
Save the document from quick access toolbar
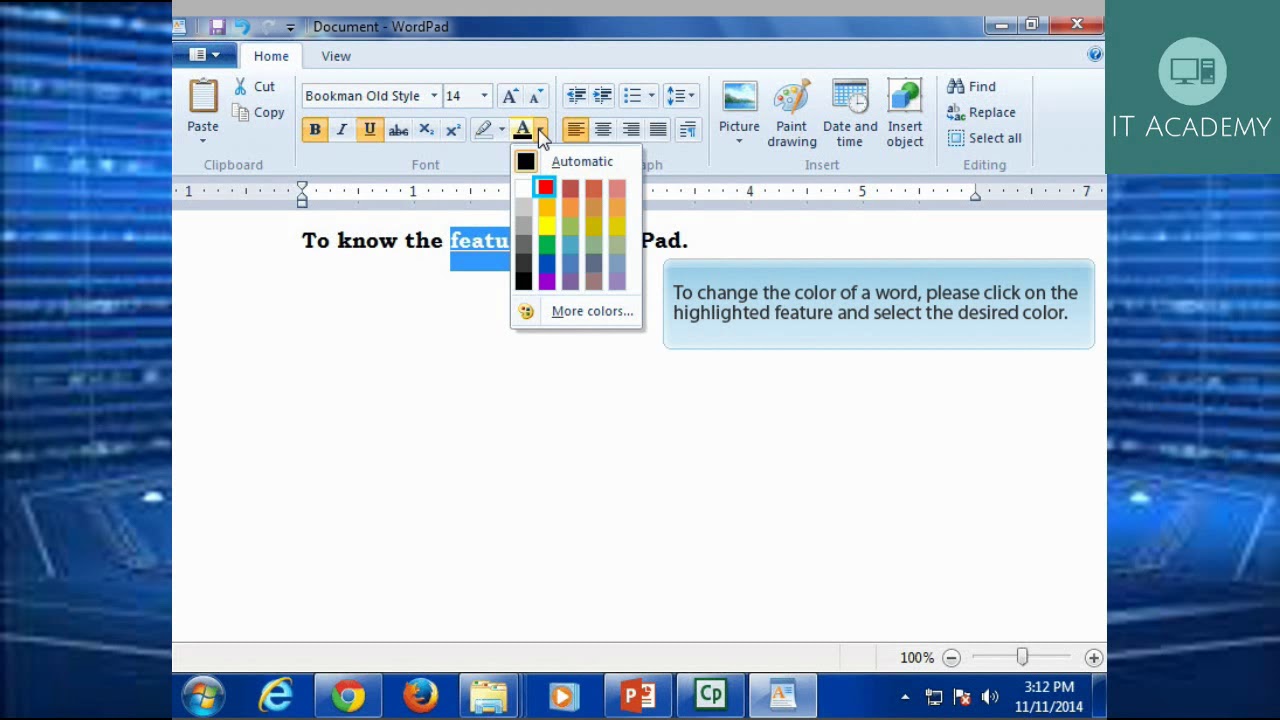point(217,27)
